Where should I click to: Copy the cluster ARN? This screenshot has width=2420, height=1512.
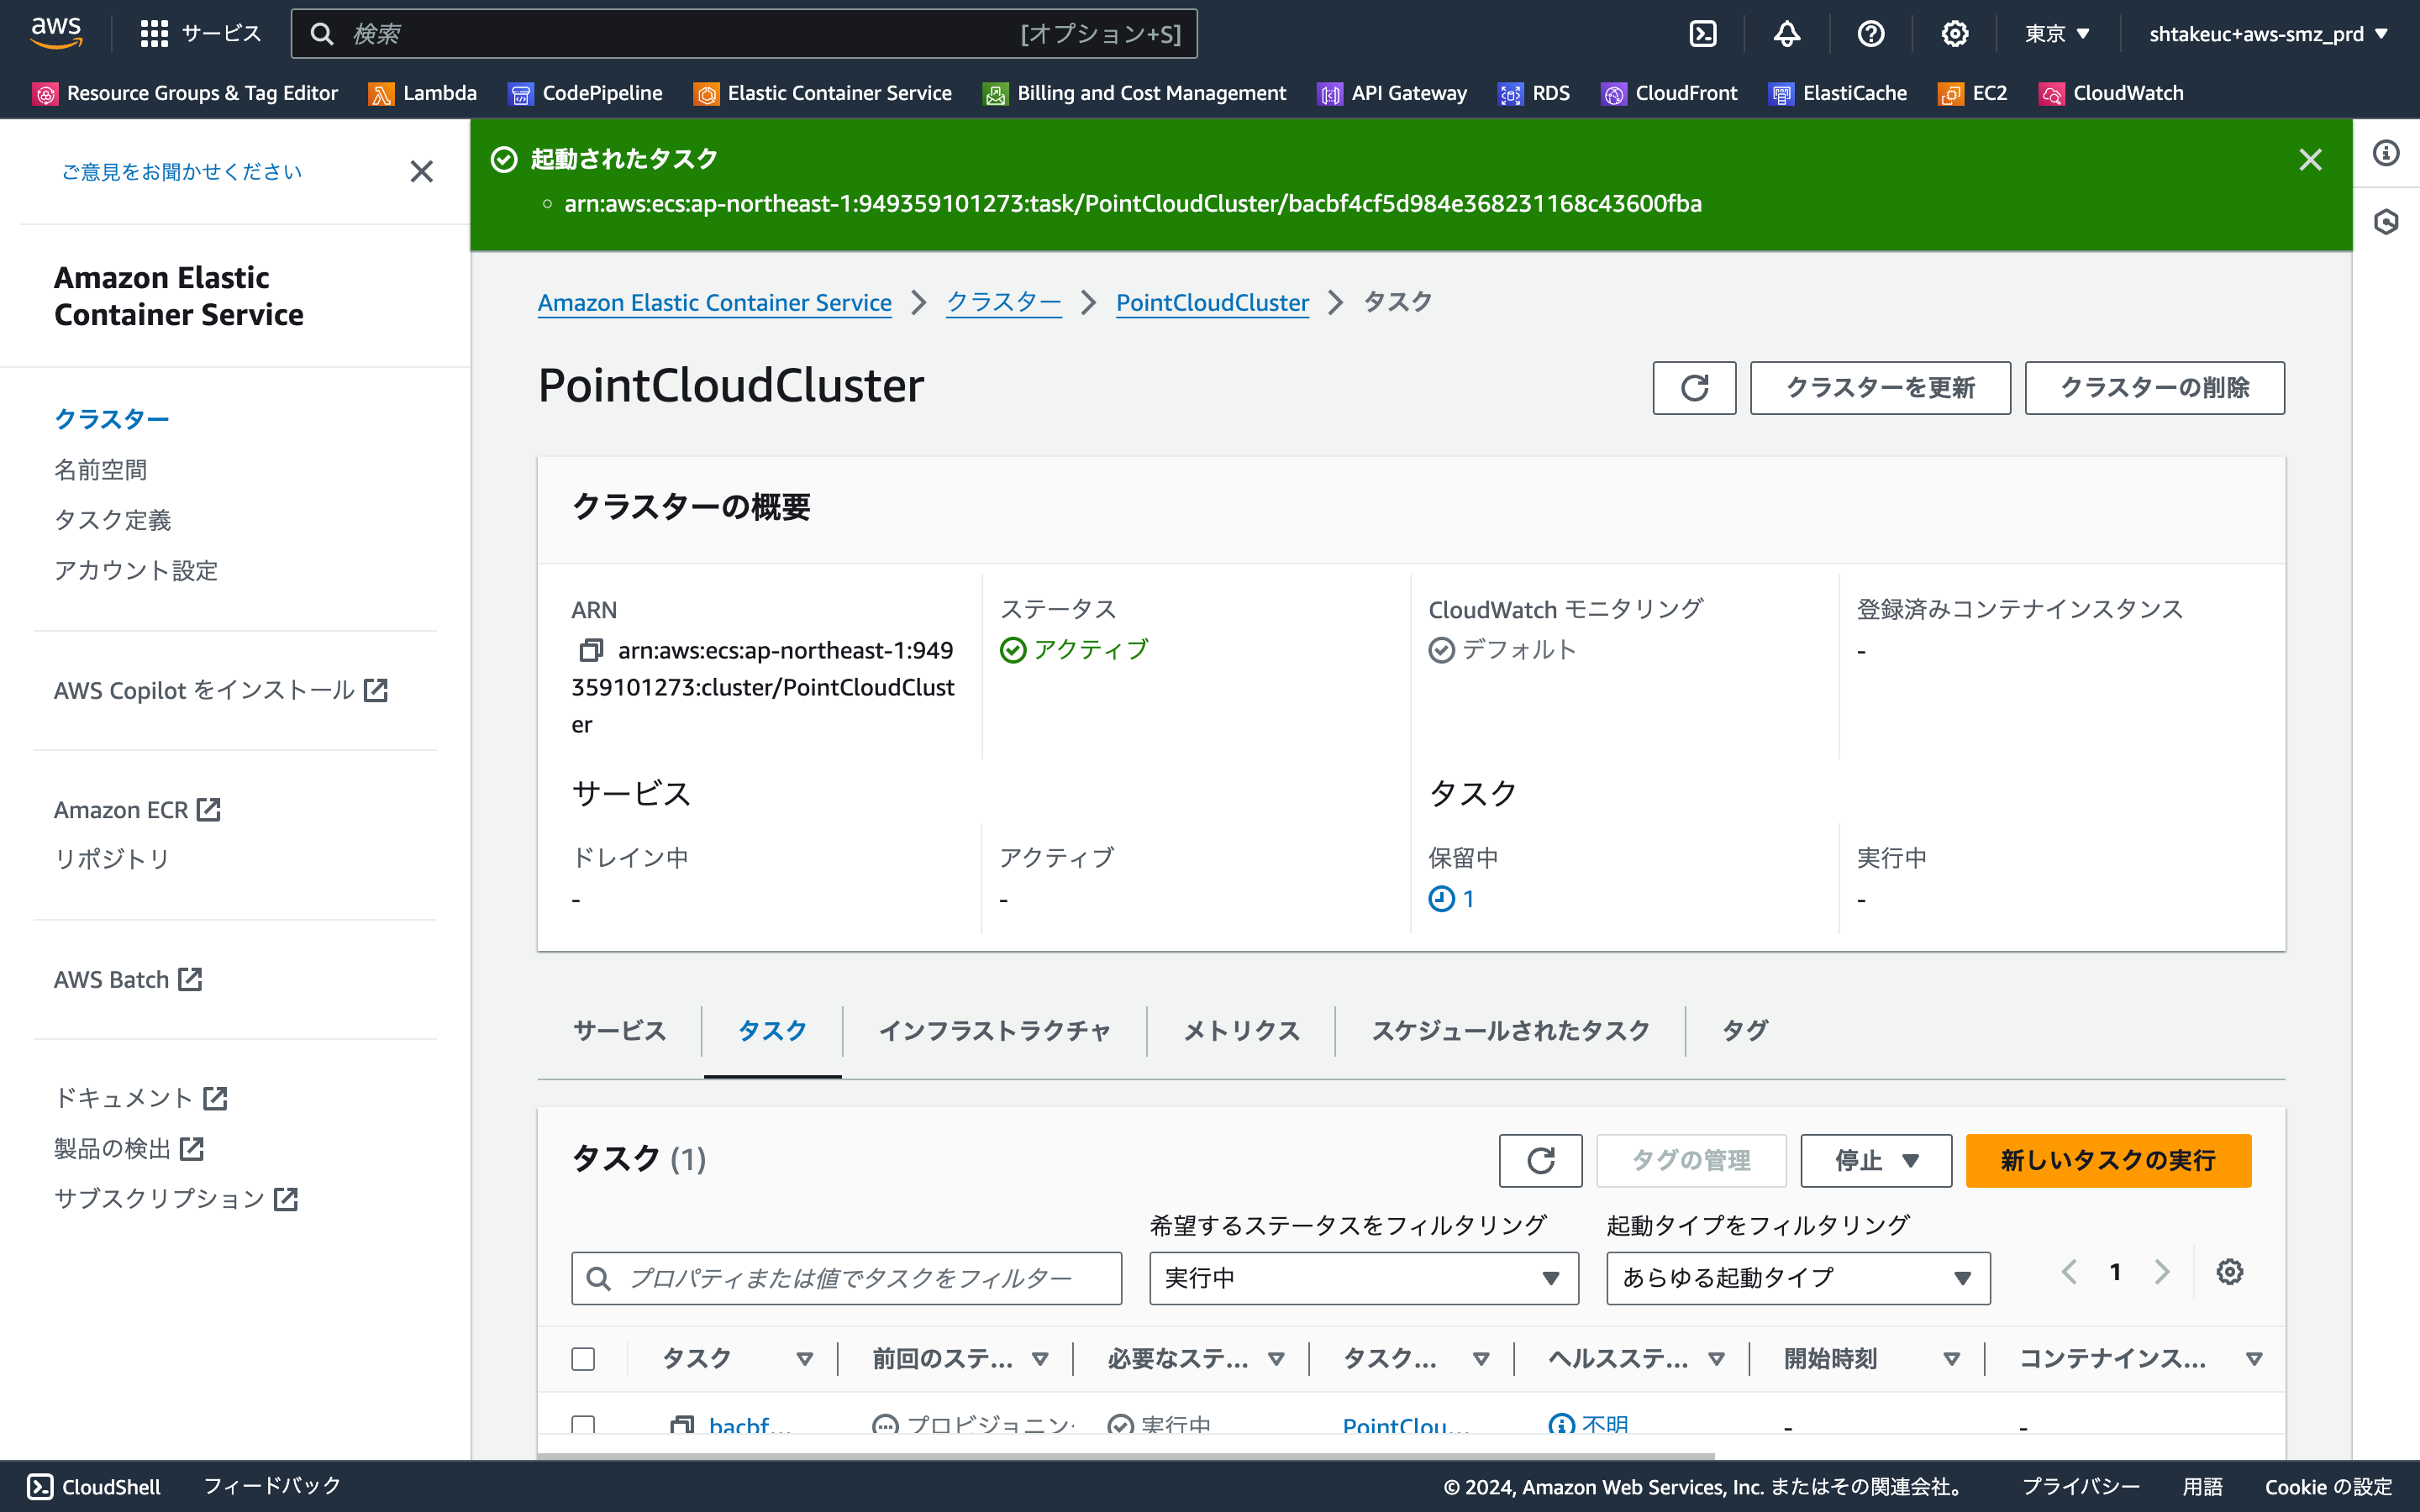point(591,650)
